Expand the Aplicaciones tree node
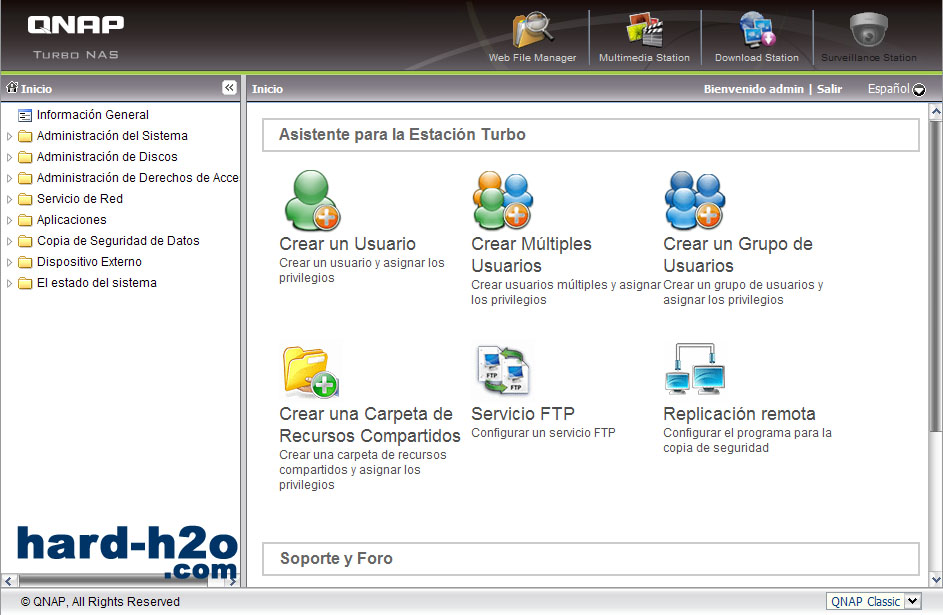This screenshot has height=615, width=943. pos(9,221)
